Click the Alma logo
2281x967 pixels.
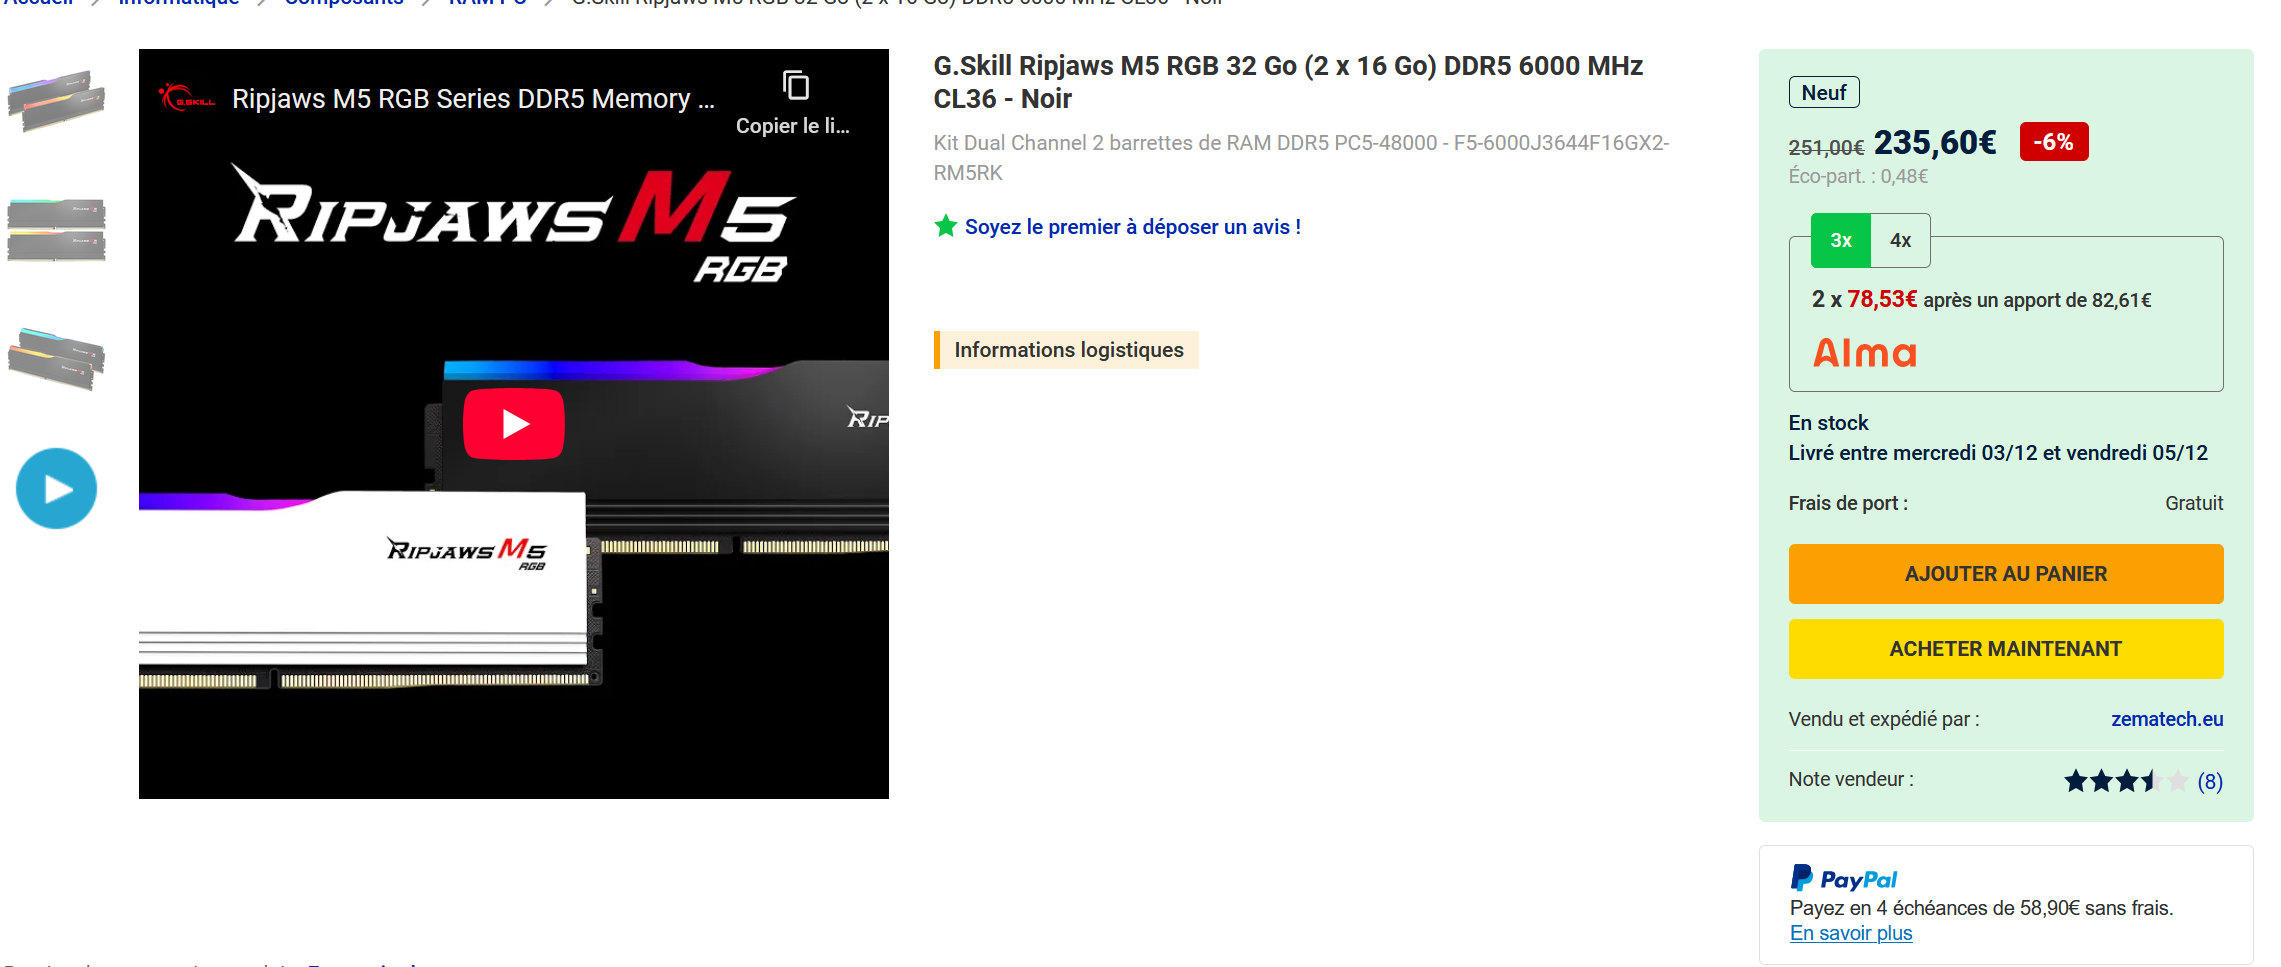tap(1864, 353)
